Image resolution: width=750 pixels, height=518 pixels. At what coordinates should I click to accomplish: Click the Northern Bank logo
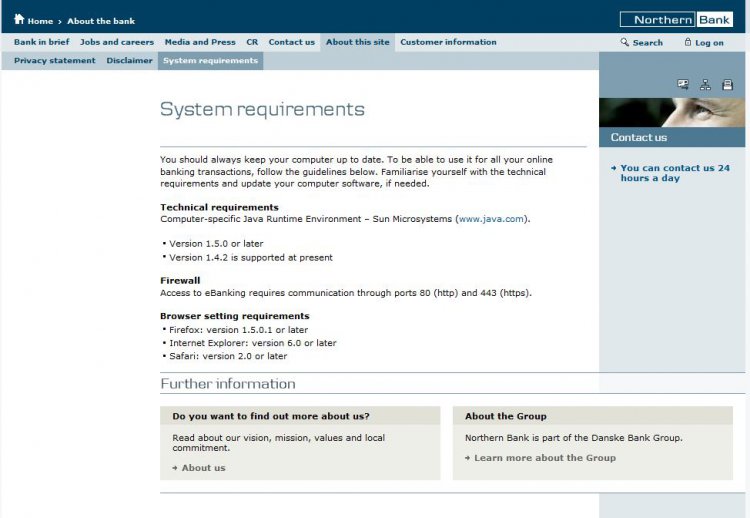676,20
